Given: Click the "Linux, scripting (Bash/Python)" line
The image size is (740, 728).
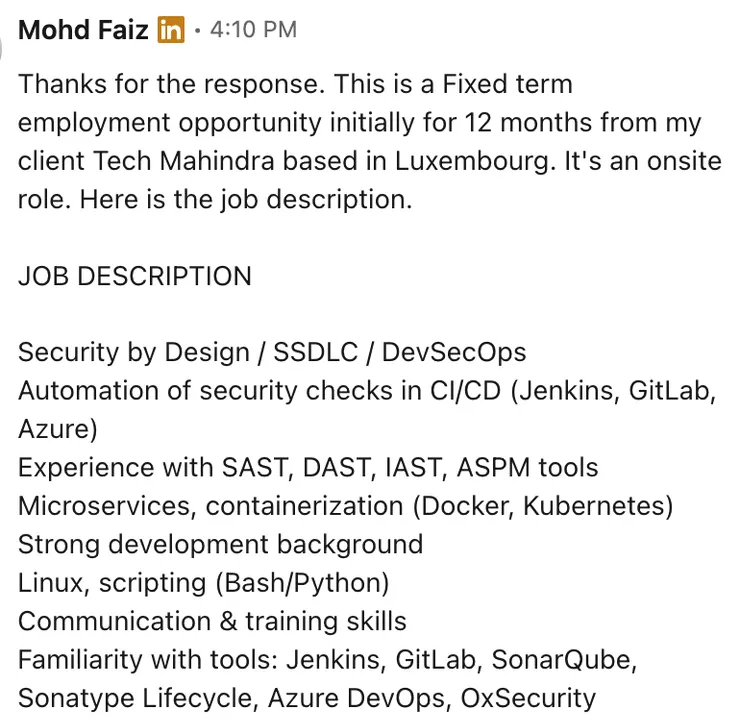Looking at the screenshot, I should (x=203, y=582).
